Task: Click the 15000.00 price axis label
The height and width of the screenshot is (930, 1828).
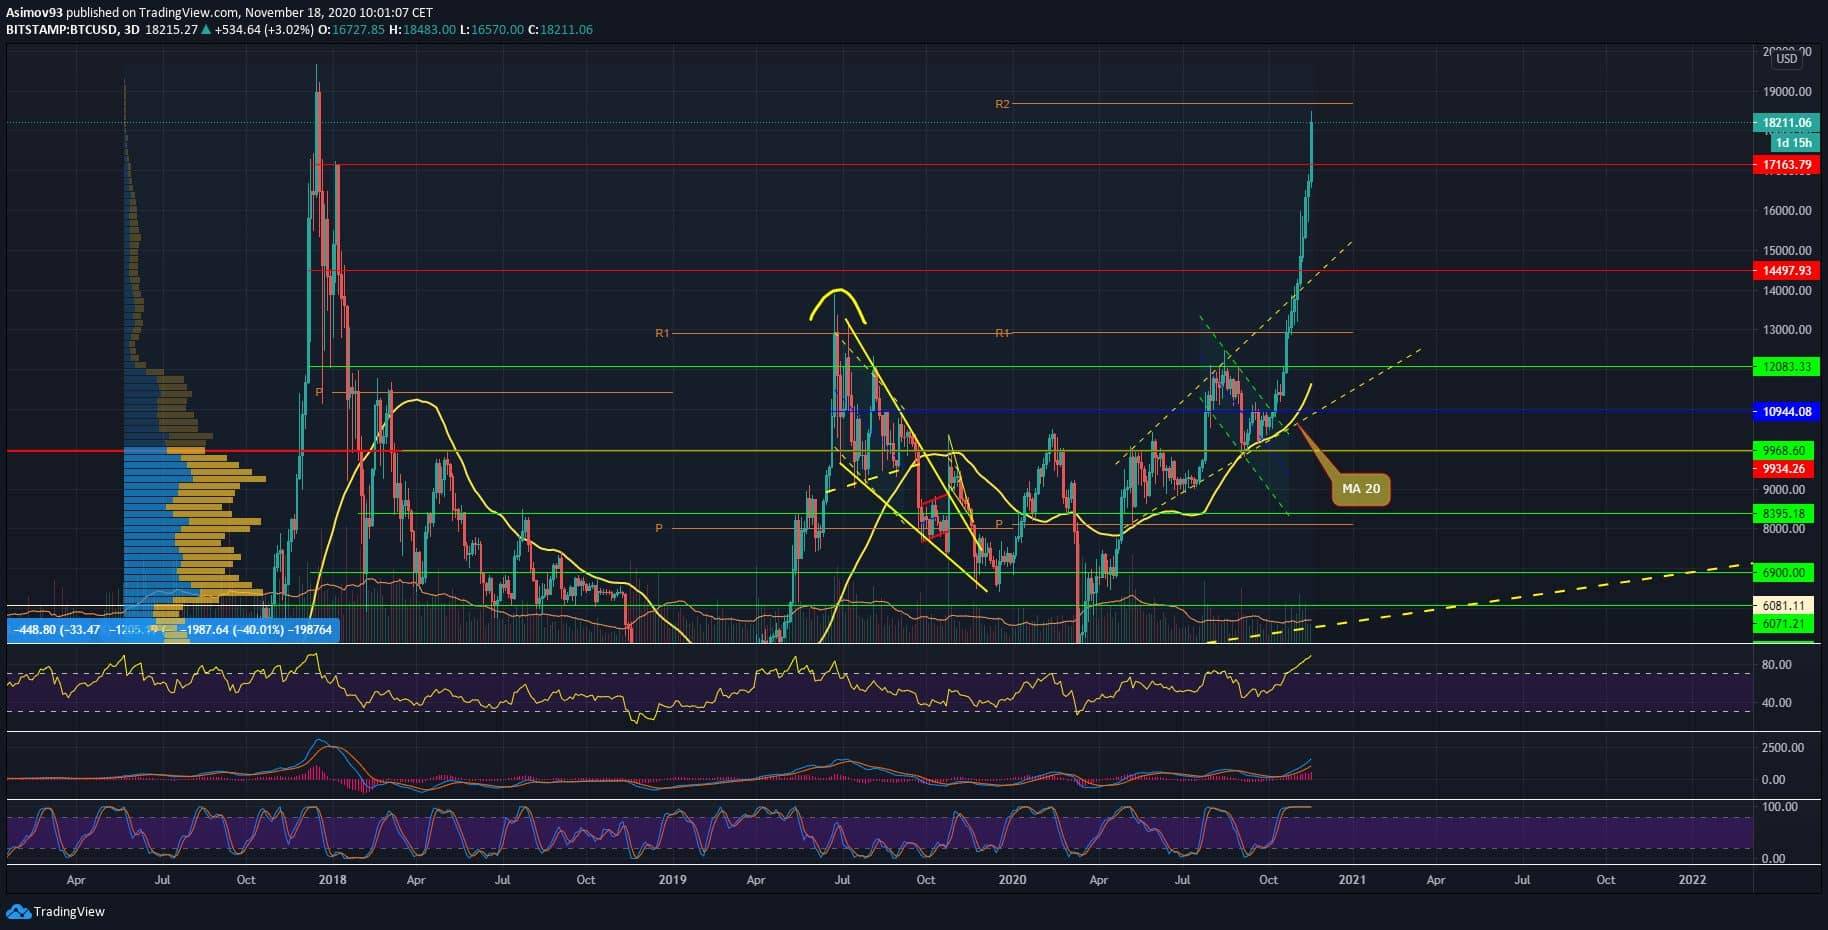Action: point(1786,251)
